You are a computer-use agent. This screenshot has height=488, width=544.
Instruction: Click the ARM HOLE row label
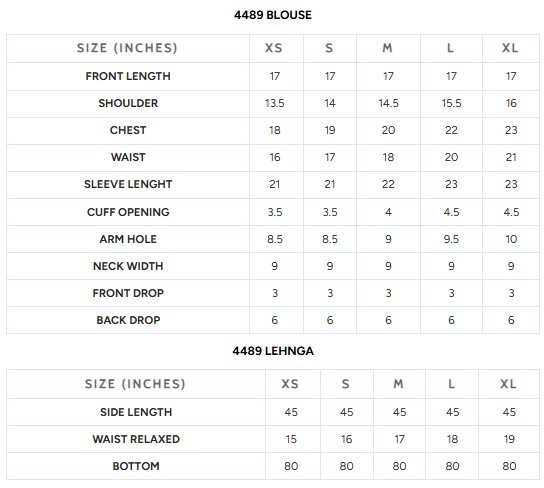tap(128, 239)
